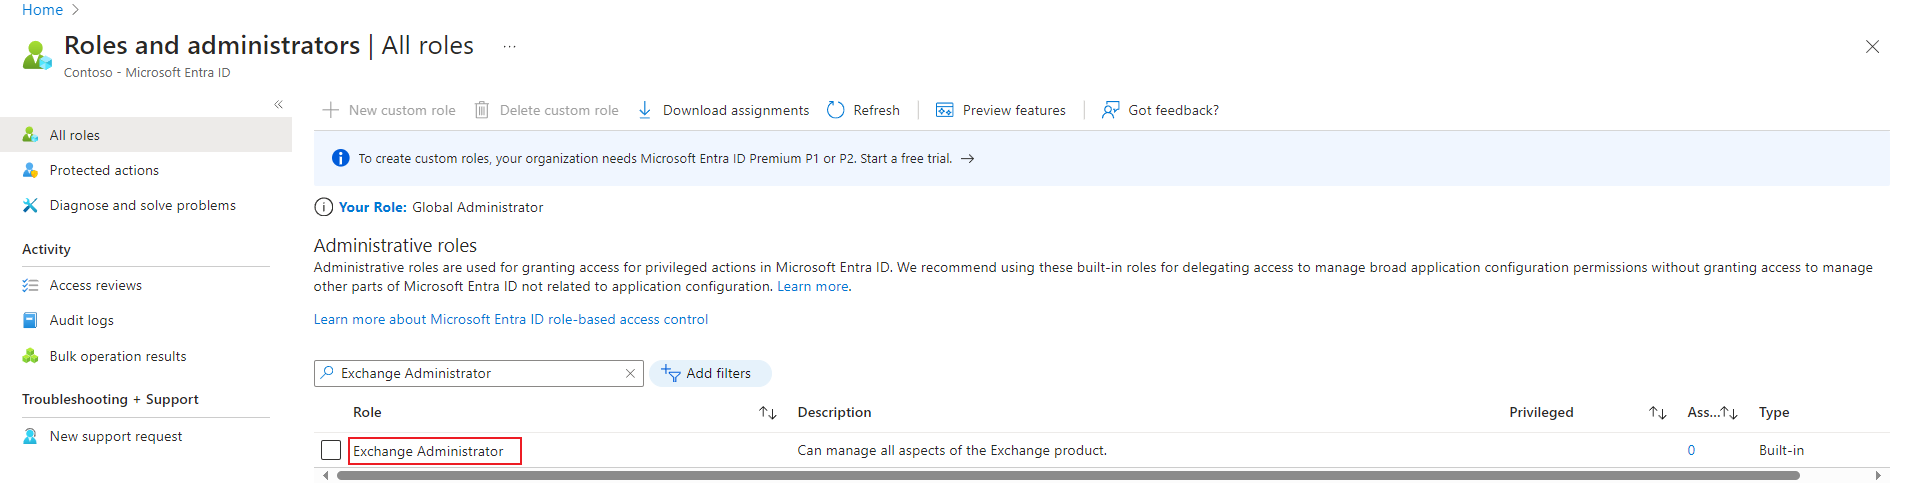Click 'Can manage all aspects of the Exchange product.'
Image resolution: width=1912 pixels, height=493 pixels.
tap(952, 450)
